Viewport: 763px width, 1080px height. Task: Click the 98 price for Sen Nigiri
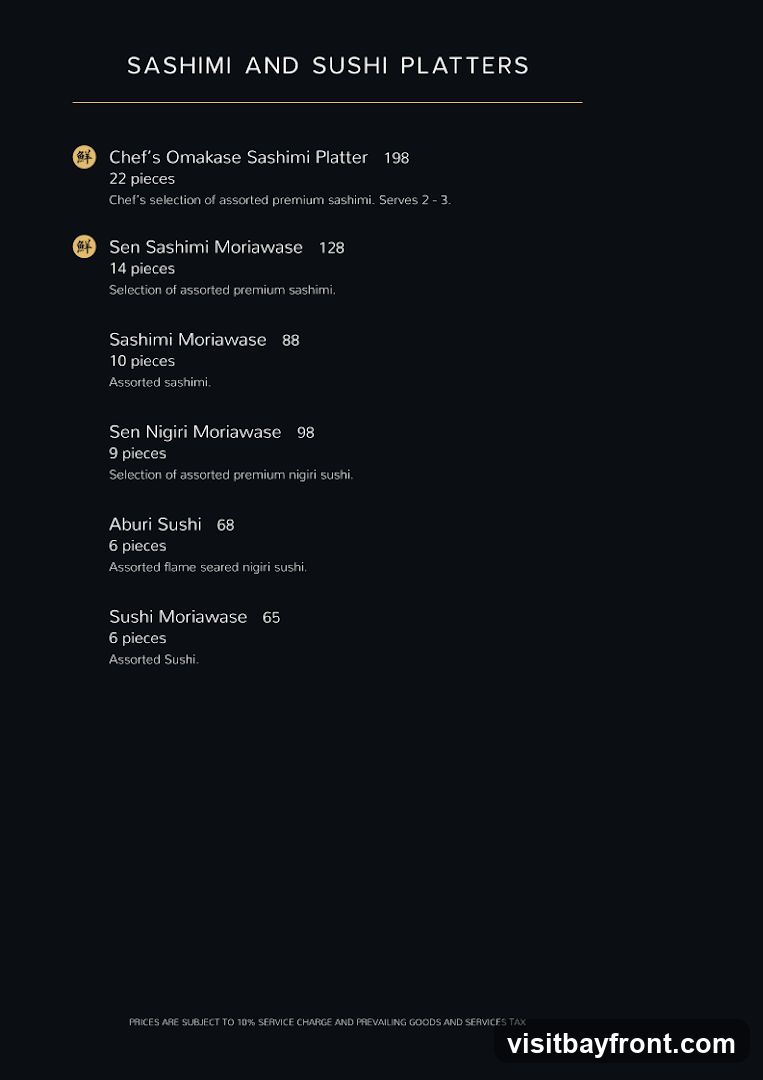306,433
